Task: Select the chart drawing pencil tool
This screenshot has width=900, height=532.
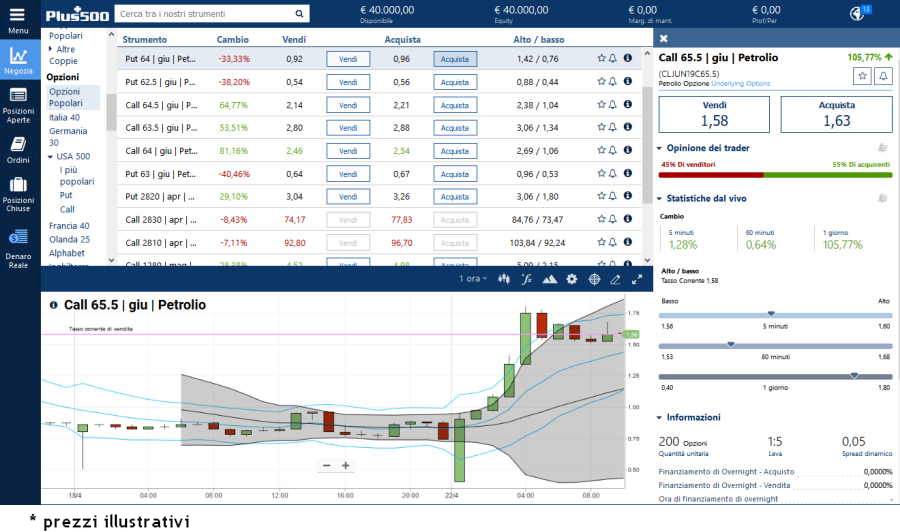Action: click(x=616, y=279)
